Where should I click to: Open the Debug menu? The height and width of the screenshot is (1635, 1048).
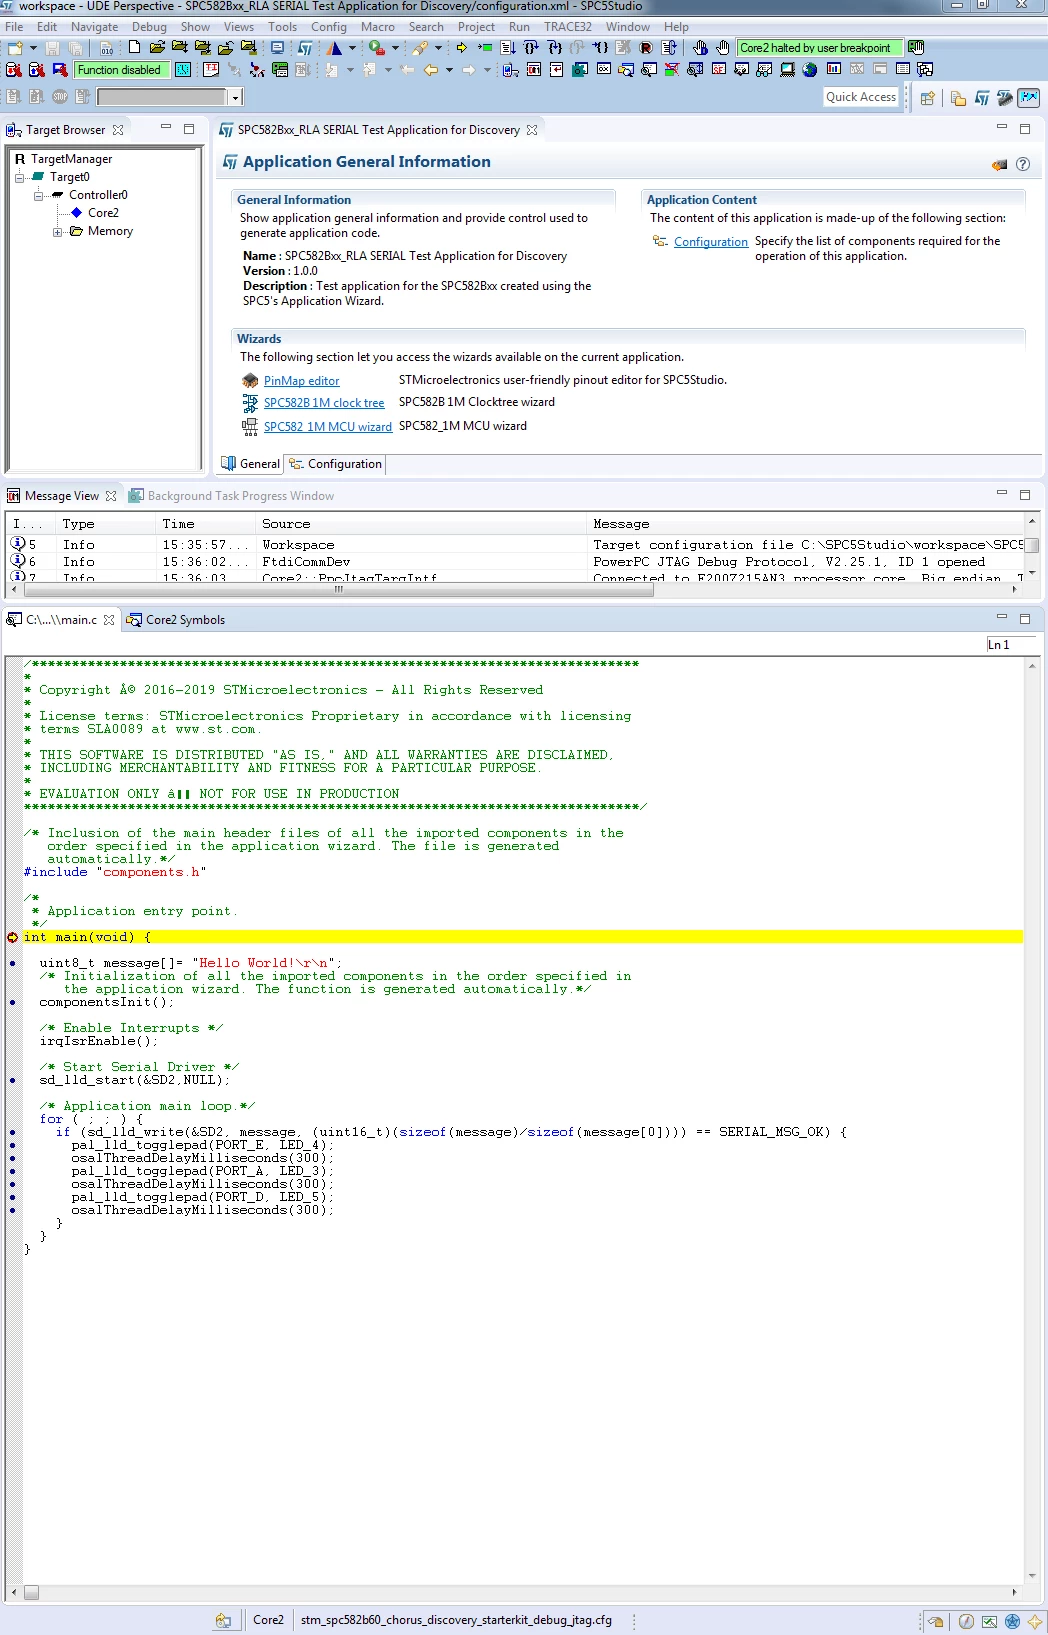[149, 27]
